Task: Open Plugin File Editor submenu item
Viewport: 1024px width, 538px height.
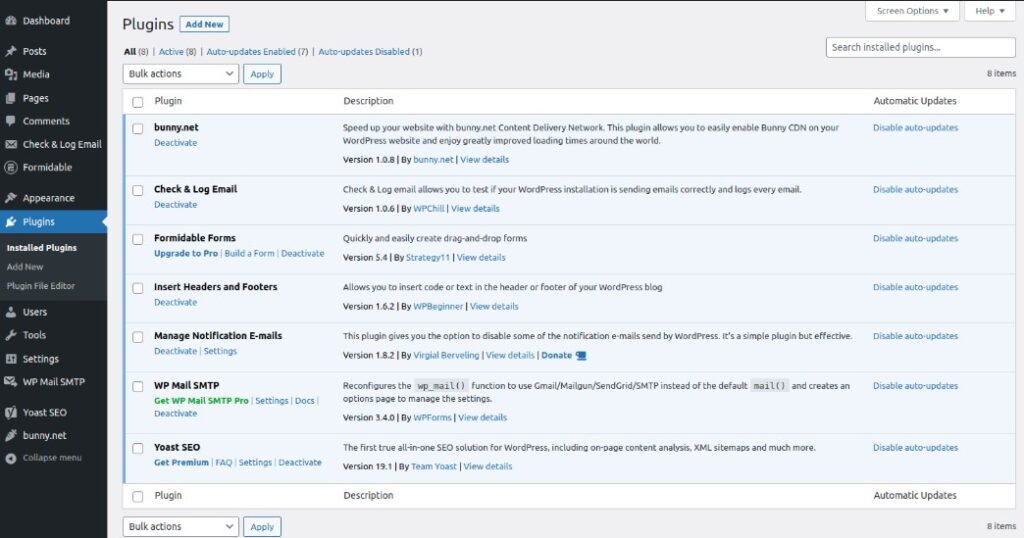Action: pyautogui.click(x=40, y=286)
